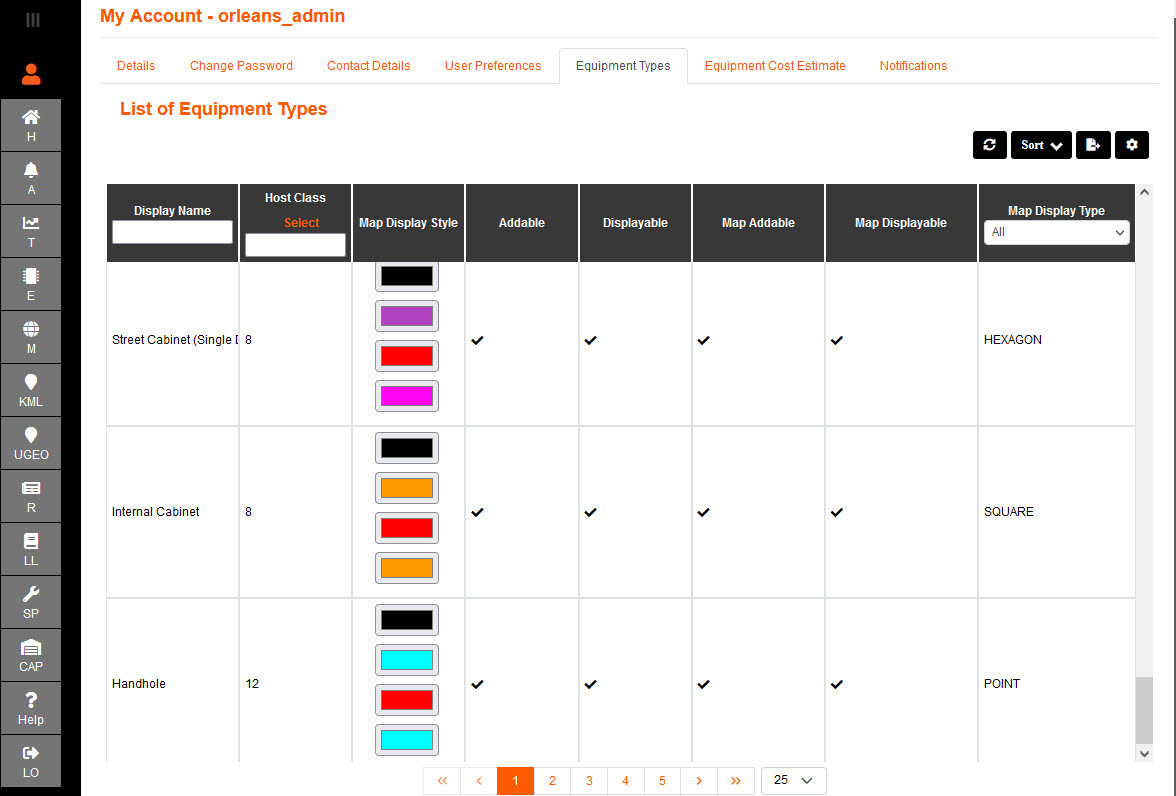Open the KML sidebar item
1176x796 pixels.
click(x=31, y=390)
